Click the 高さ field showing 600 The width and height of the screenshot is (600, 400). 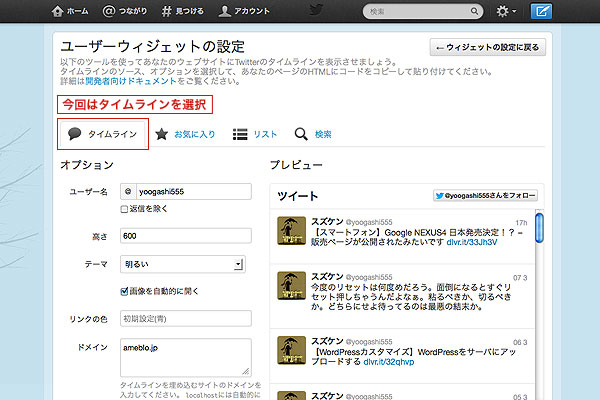coord(186,236)
